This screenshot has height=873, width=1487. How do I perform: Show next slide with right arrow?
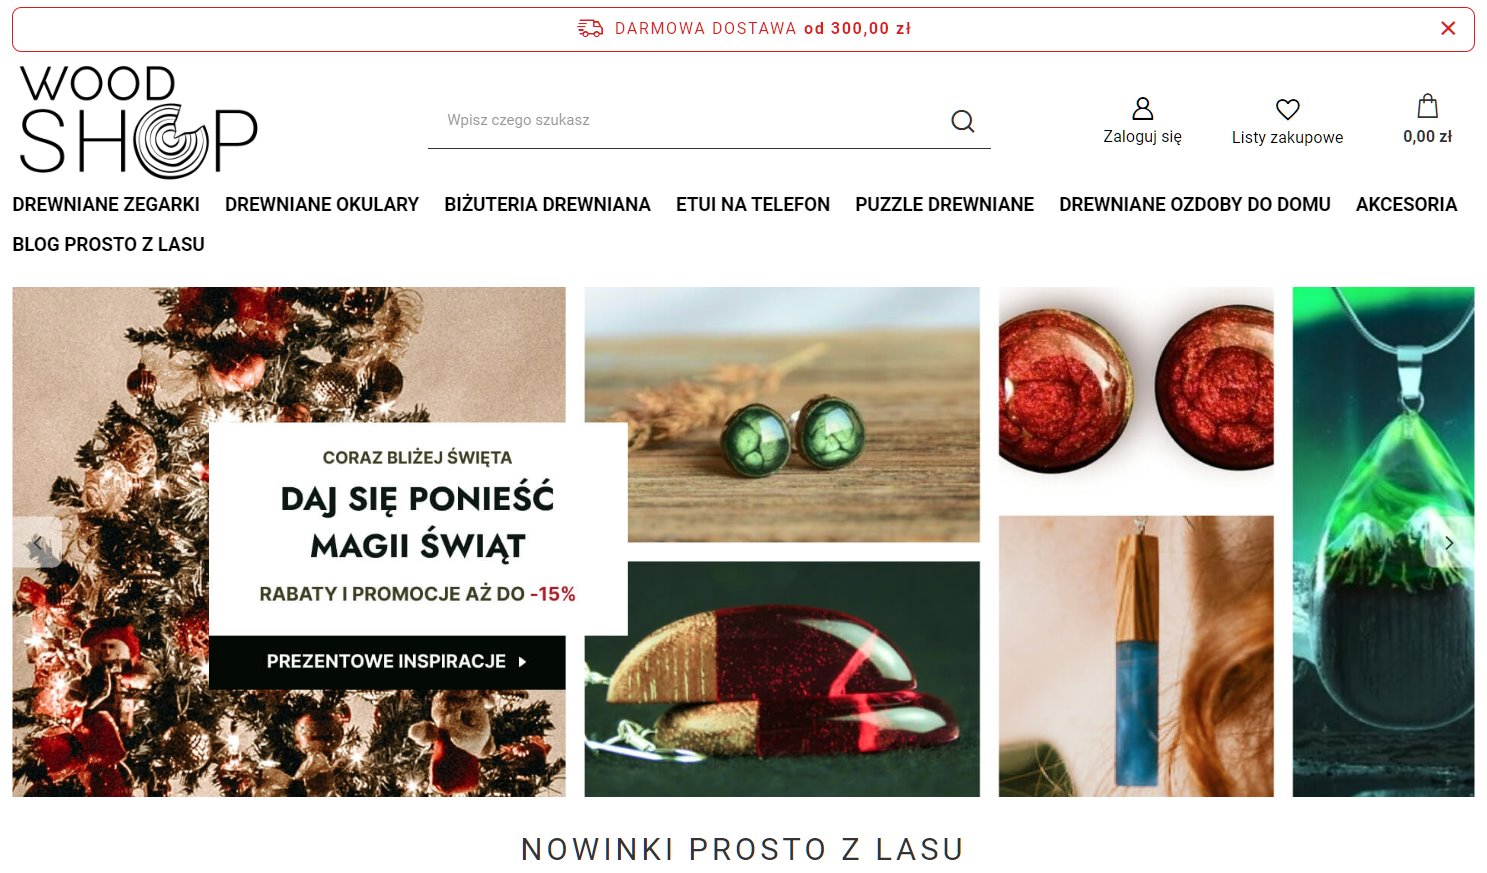[x=1449, y=543]
